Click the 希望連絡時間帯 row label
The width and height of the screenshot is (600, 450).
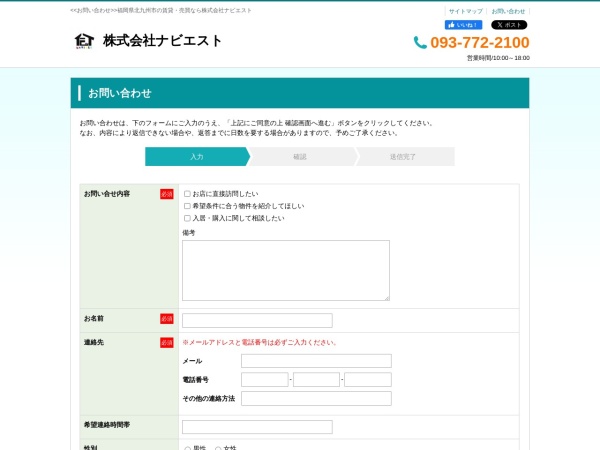(107, 425)
